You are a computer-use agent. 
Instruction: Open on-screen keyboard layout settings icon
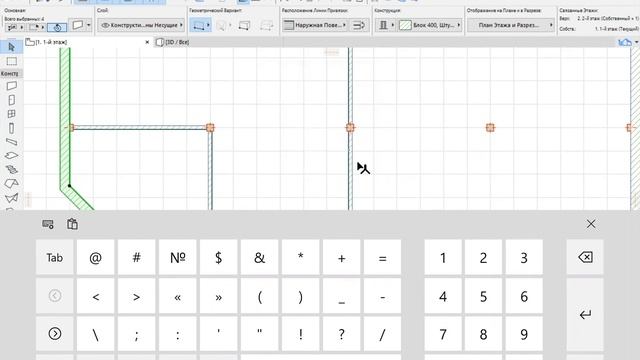pyautogui.click(x=48, y=224)
